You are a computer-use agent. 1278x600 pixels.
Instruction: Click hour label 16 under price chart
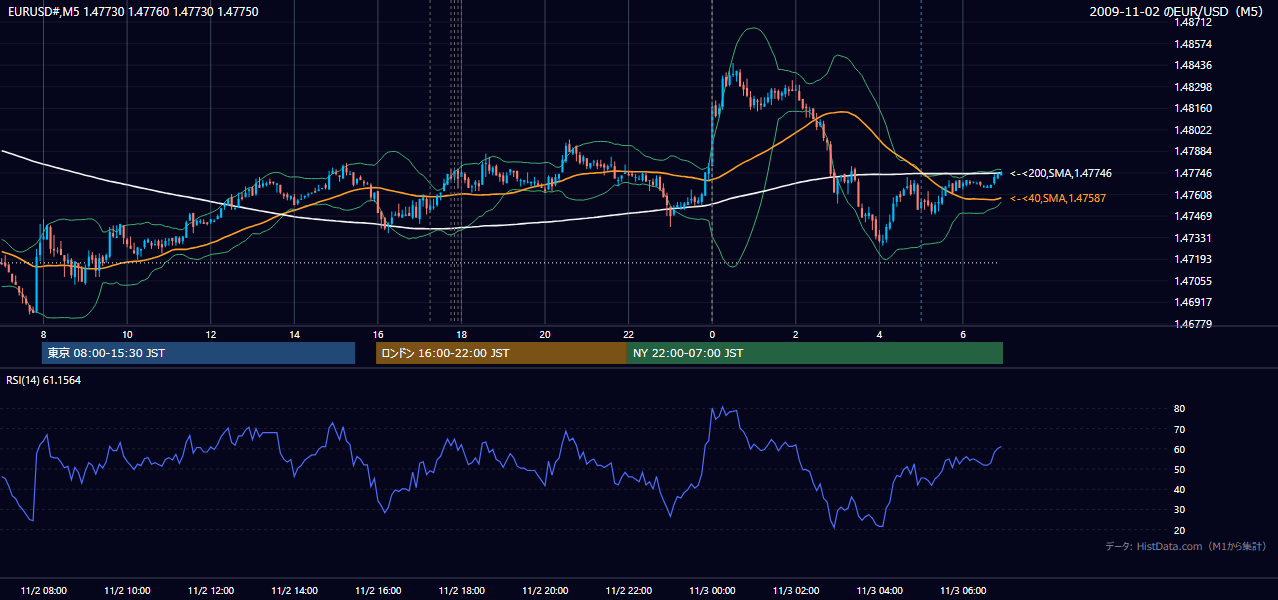click(378, 334)
